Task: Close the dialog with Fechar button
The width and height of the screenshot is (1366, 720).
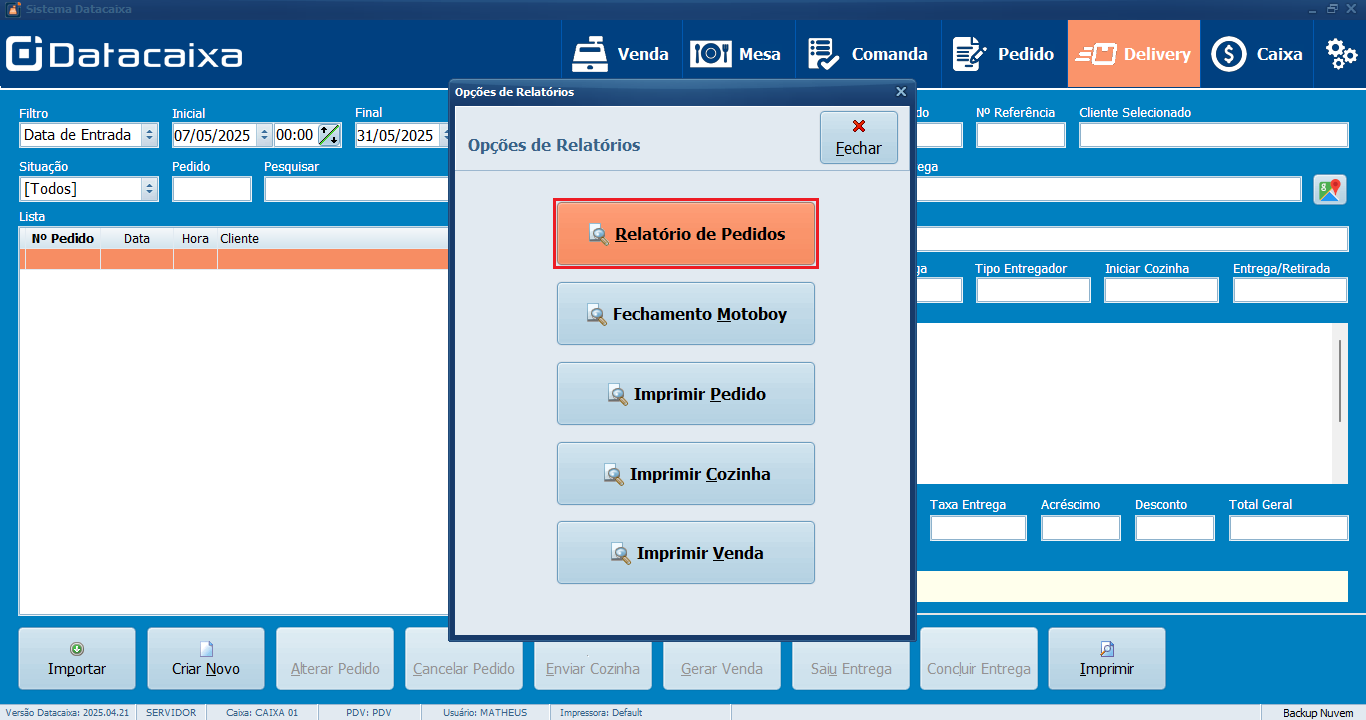Action: click(x=858, y=138)
